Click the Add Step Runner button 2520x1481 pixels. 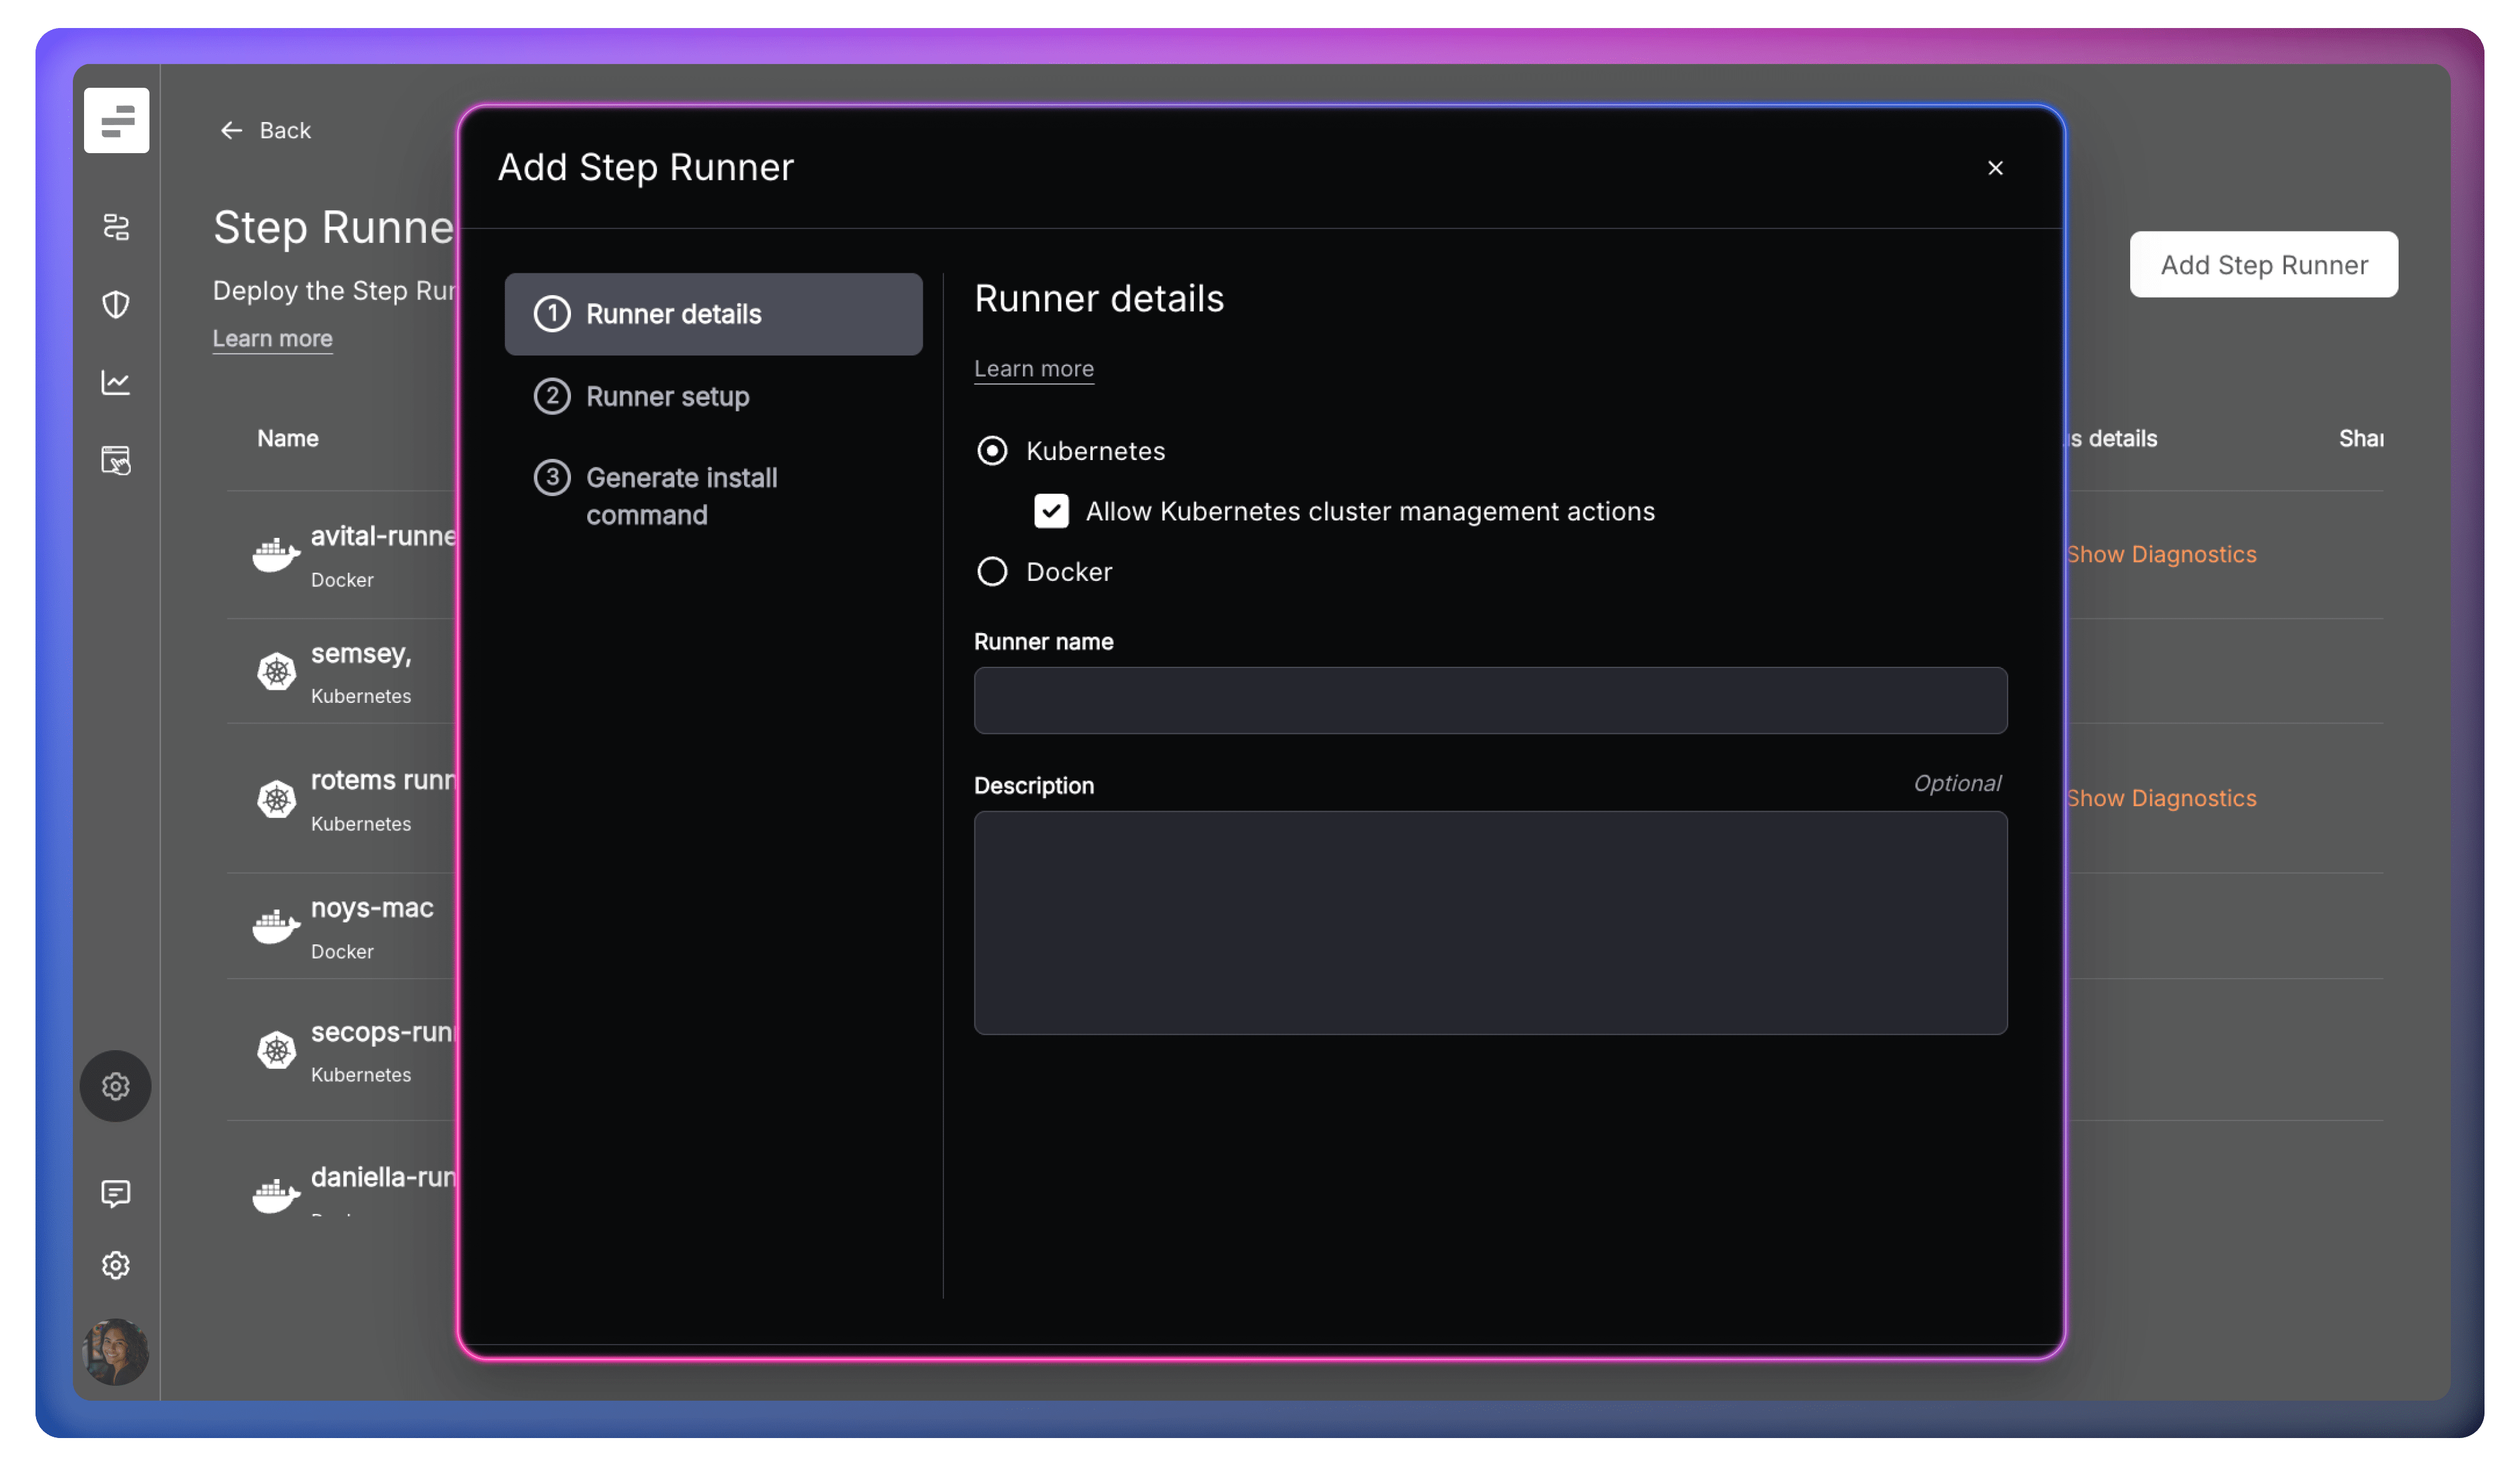click(x=2263, y=265)
